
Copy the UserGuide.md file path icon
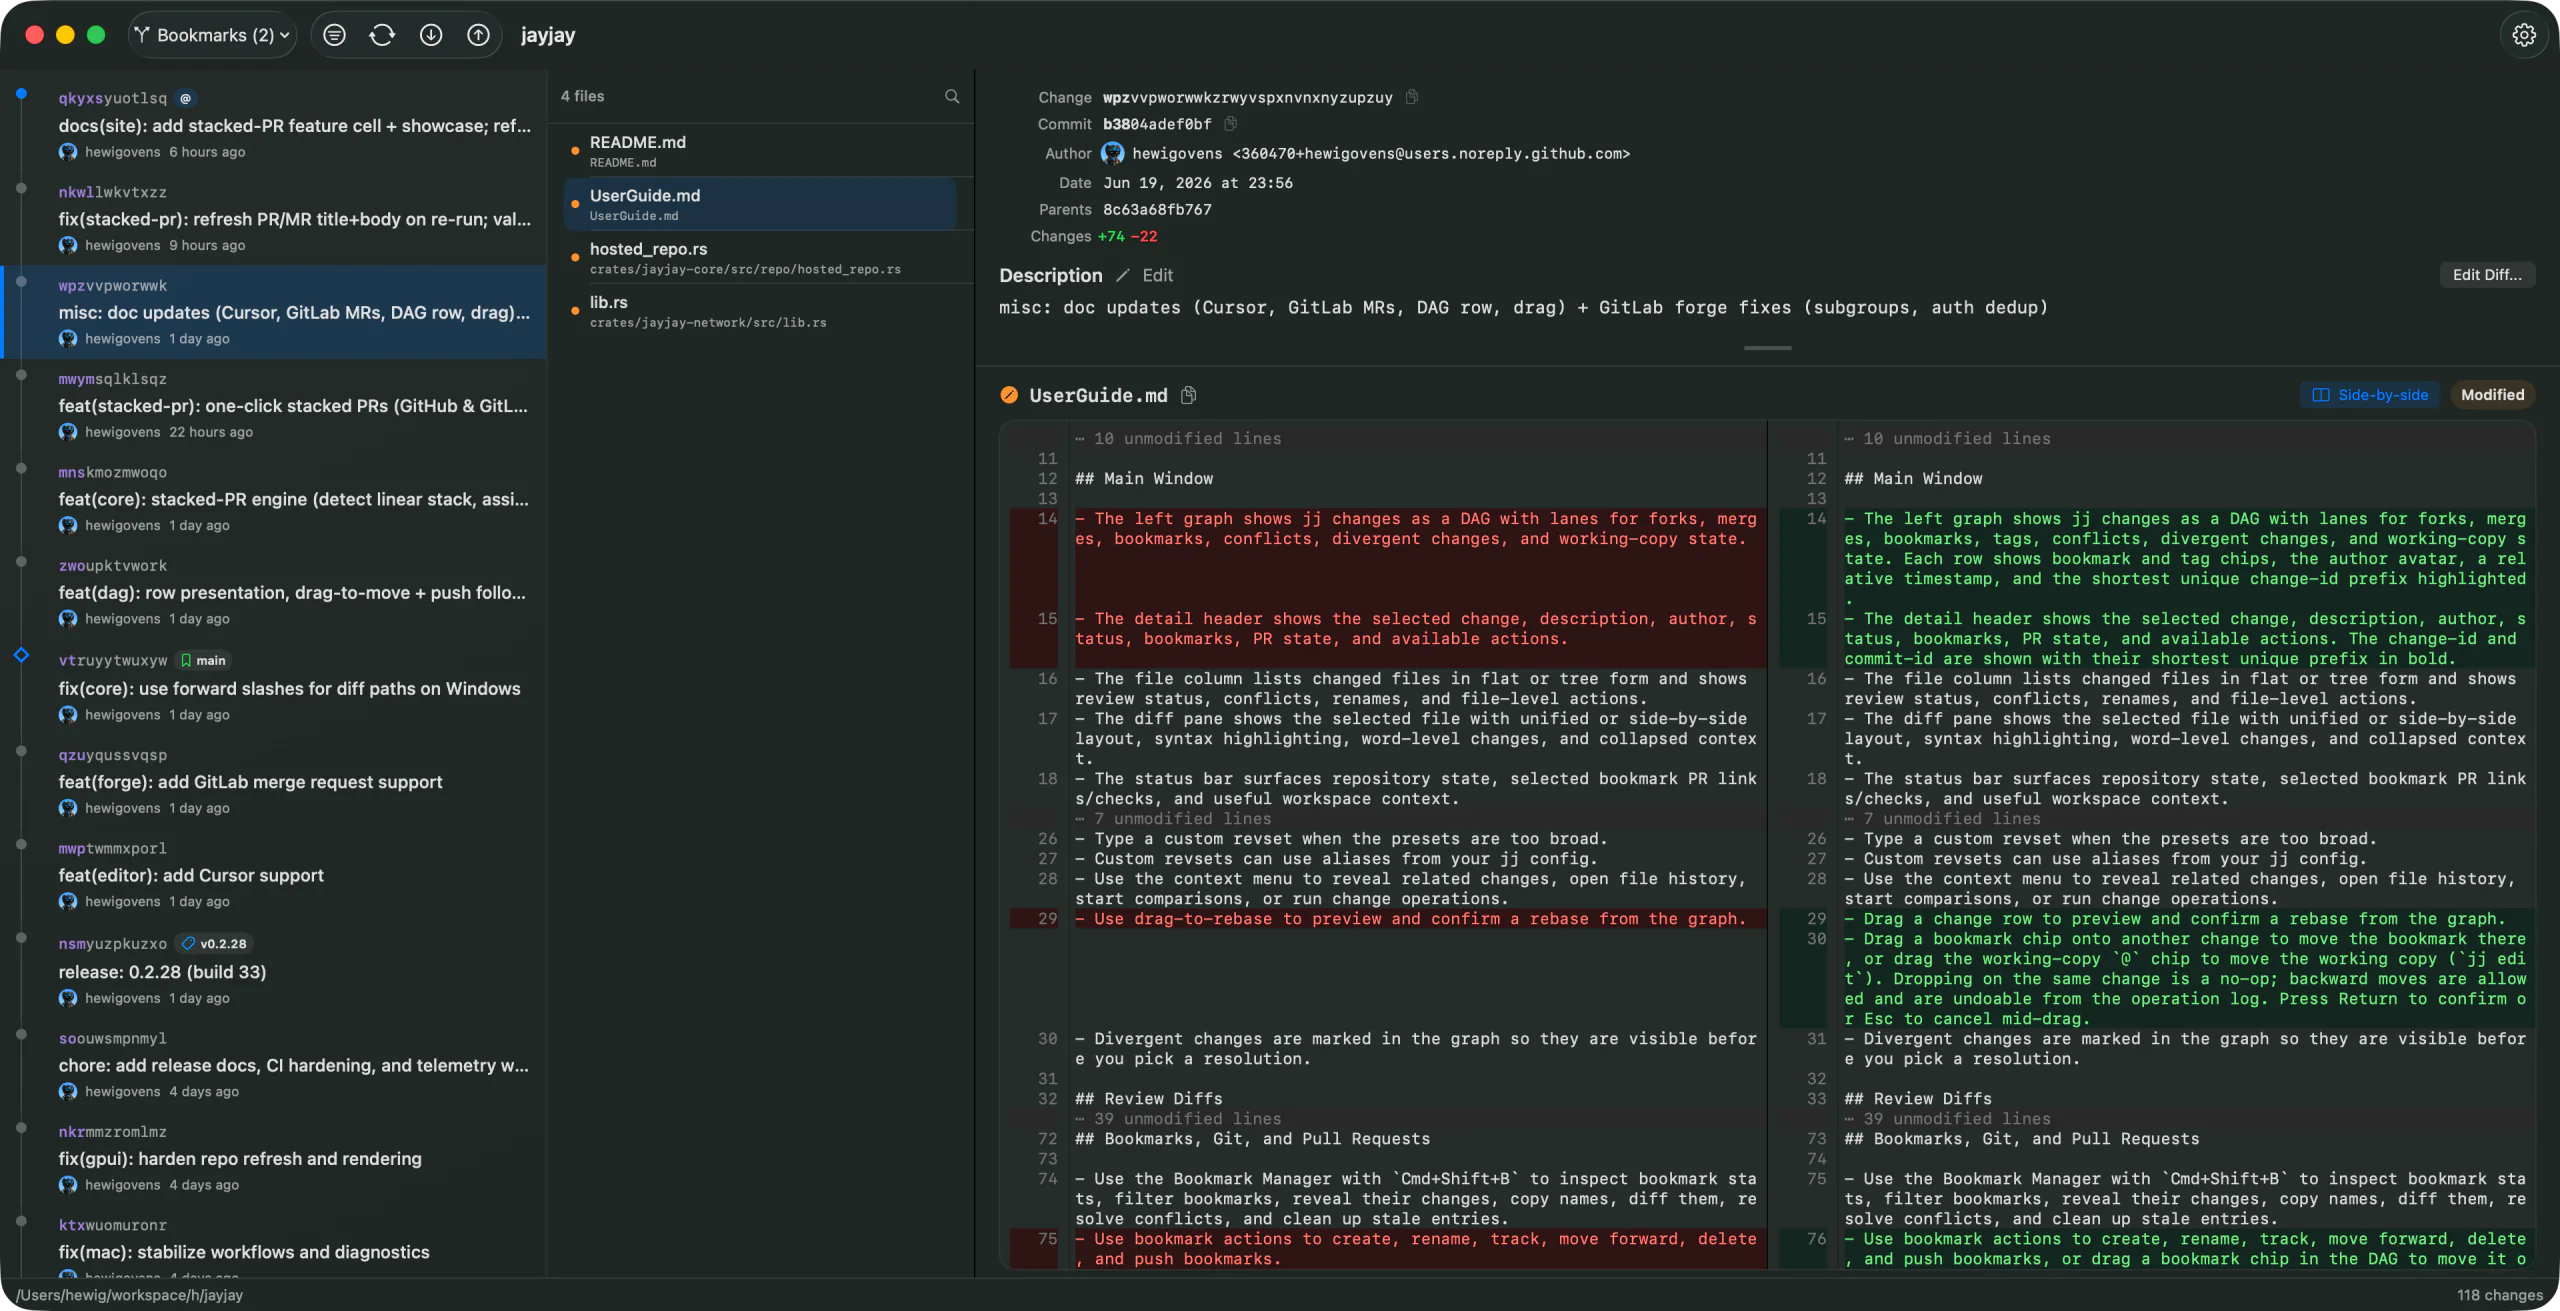(x=1188, y=395)
